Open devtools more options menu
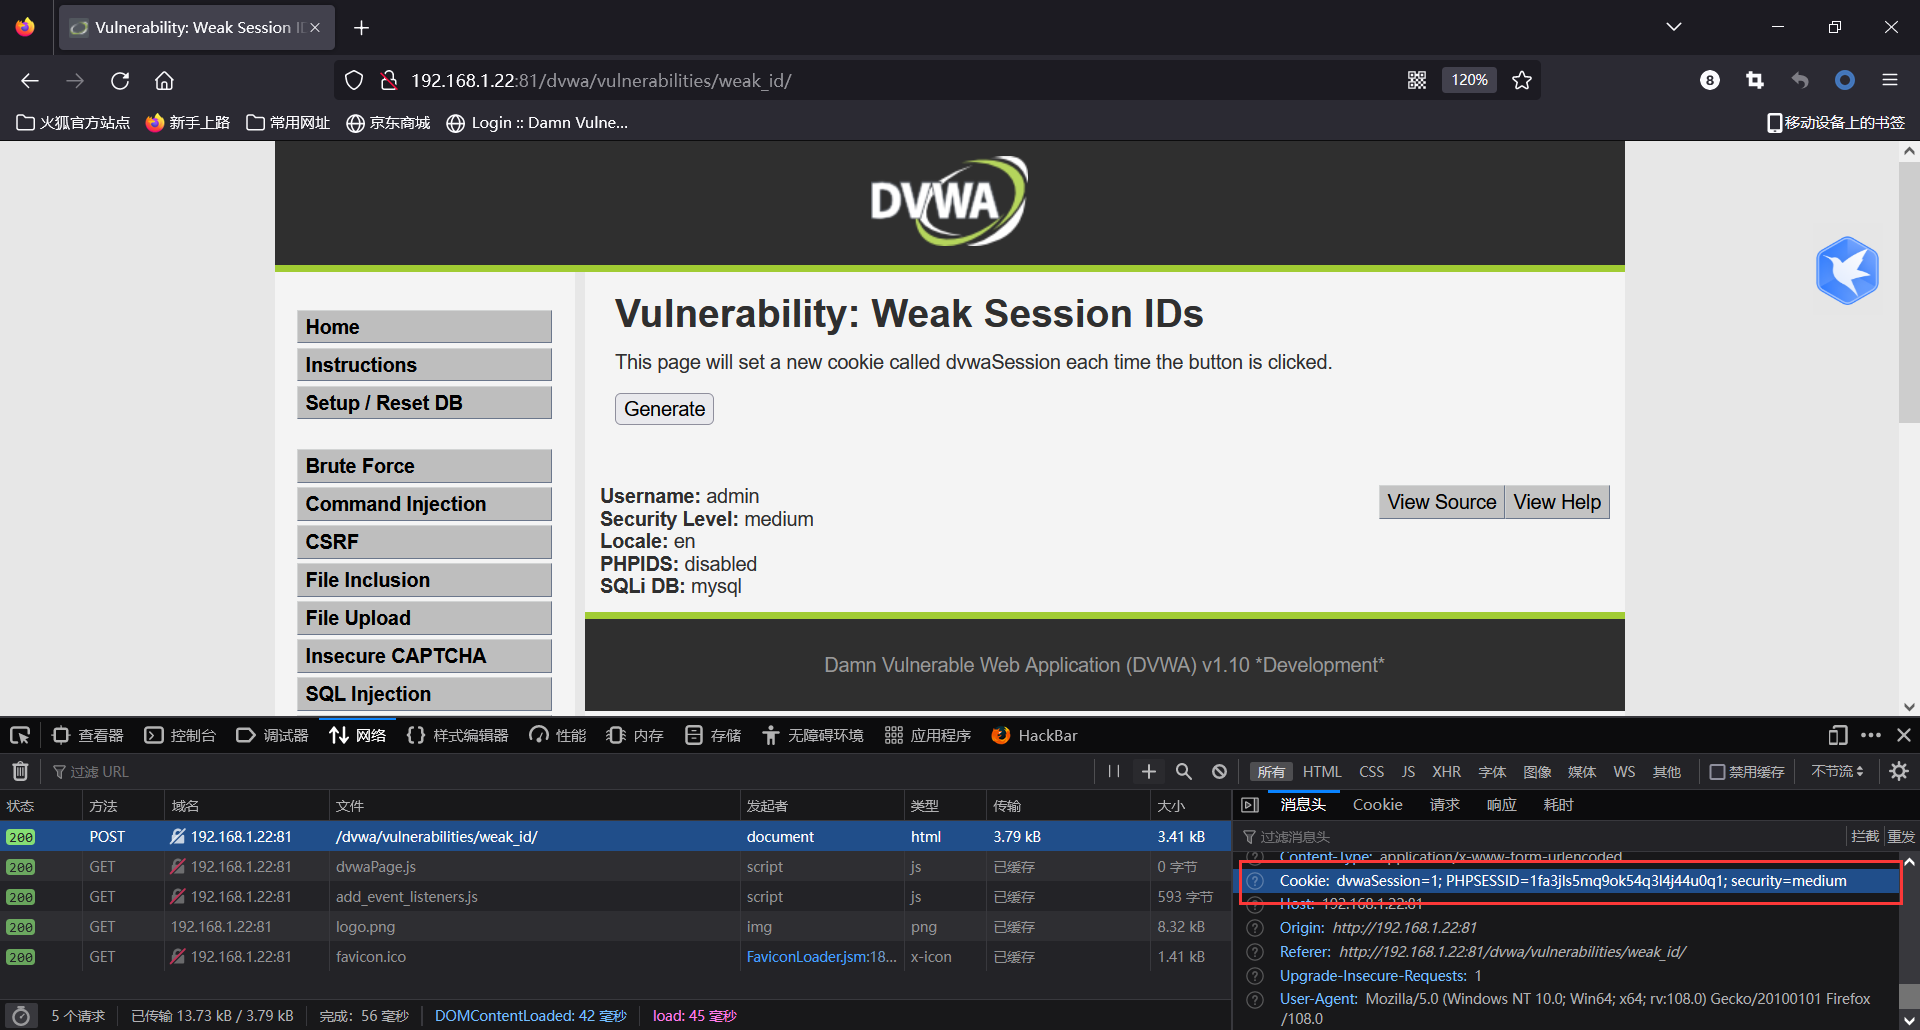Viewport: 1920px width, 1030px height. click(1871, 736)
